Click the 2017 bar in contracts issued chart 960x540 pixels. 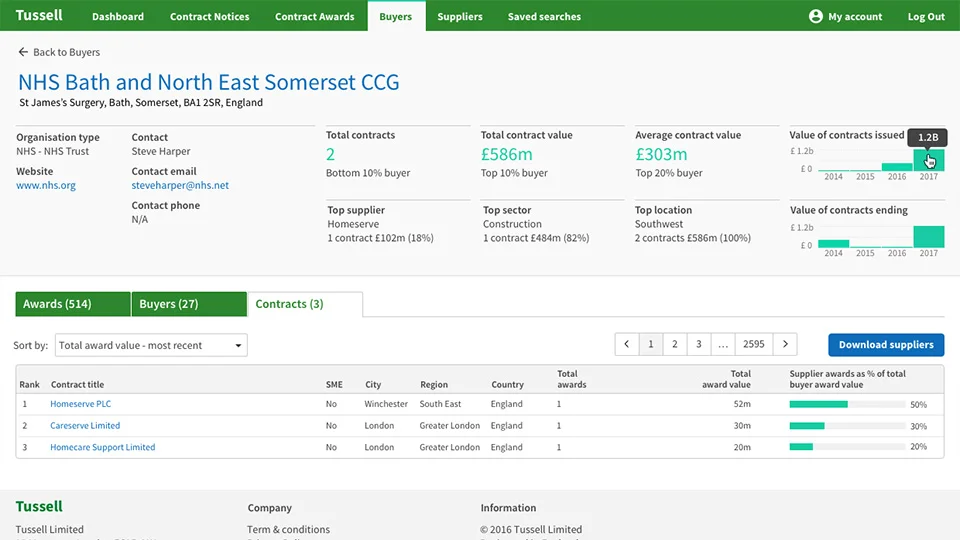pos(929,160)
